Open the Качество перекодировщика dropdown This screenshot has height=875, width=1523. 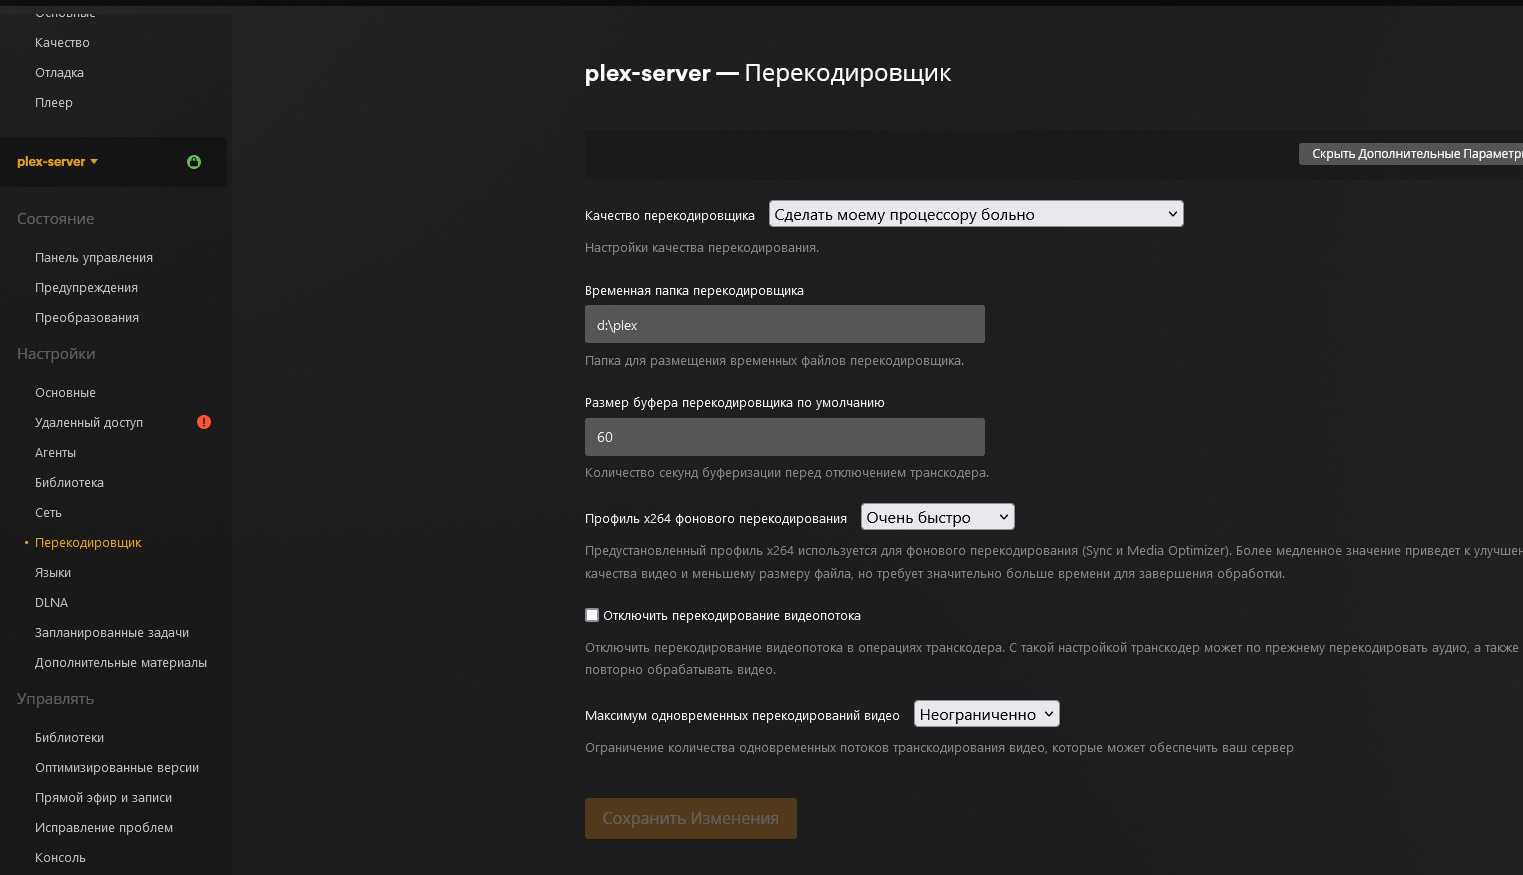[975, 214]
